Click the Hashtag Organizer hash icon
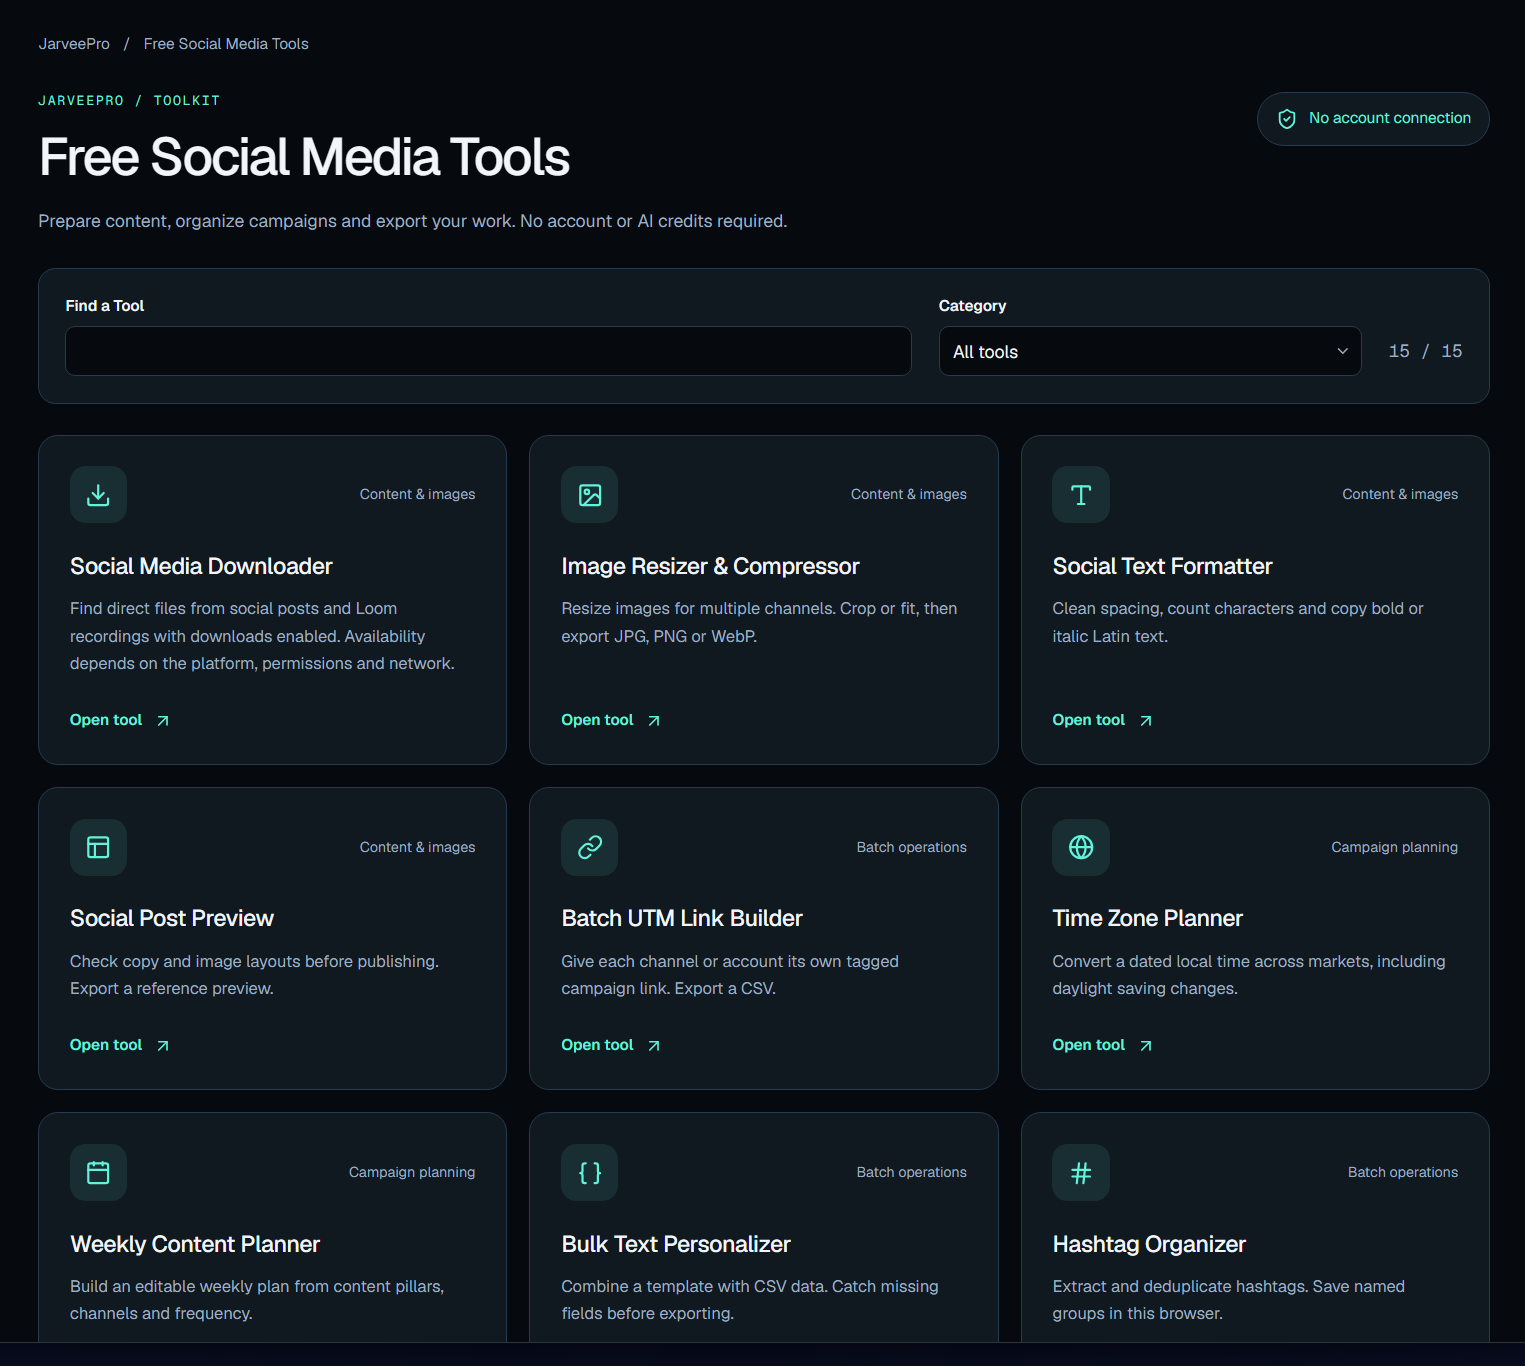This screenshot has width=1525, height=1366. [x=1081, y=1173]
